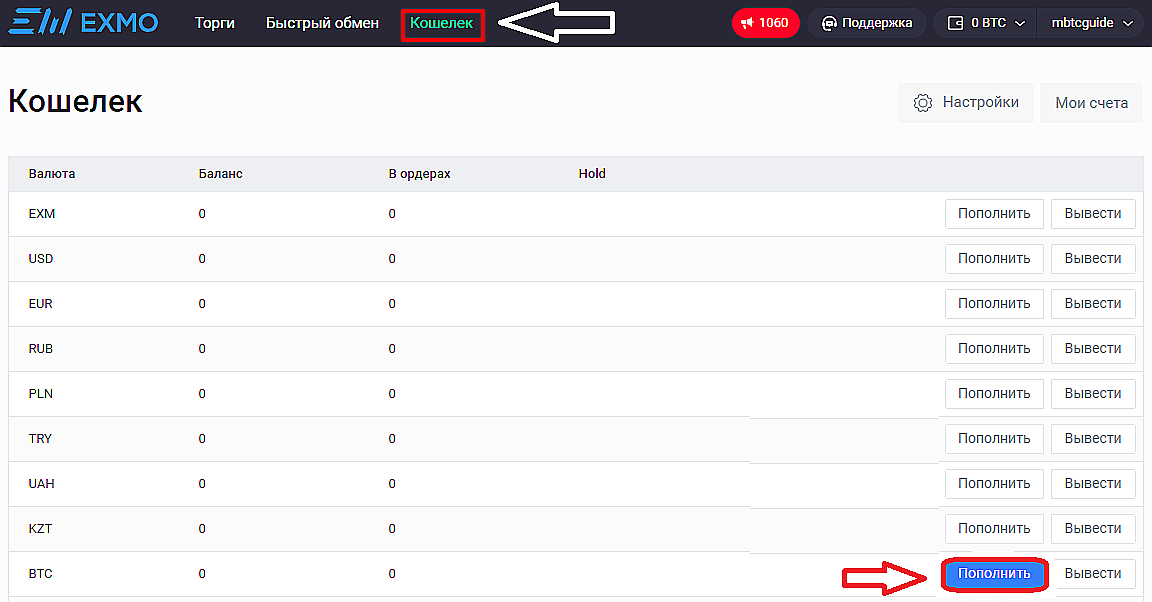Open the mbtcguide account dropdown

1092,23
